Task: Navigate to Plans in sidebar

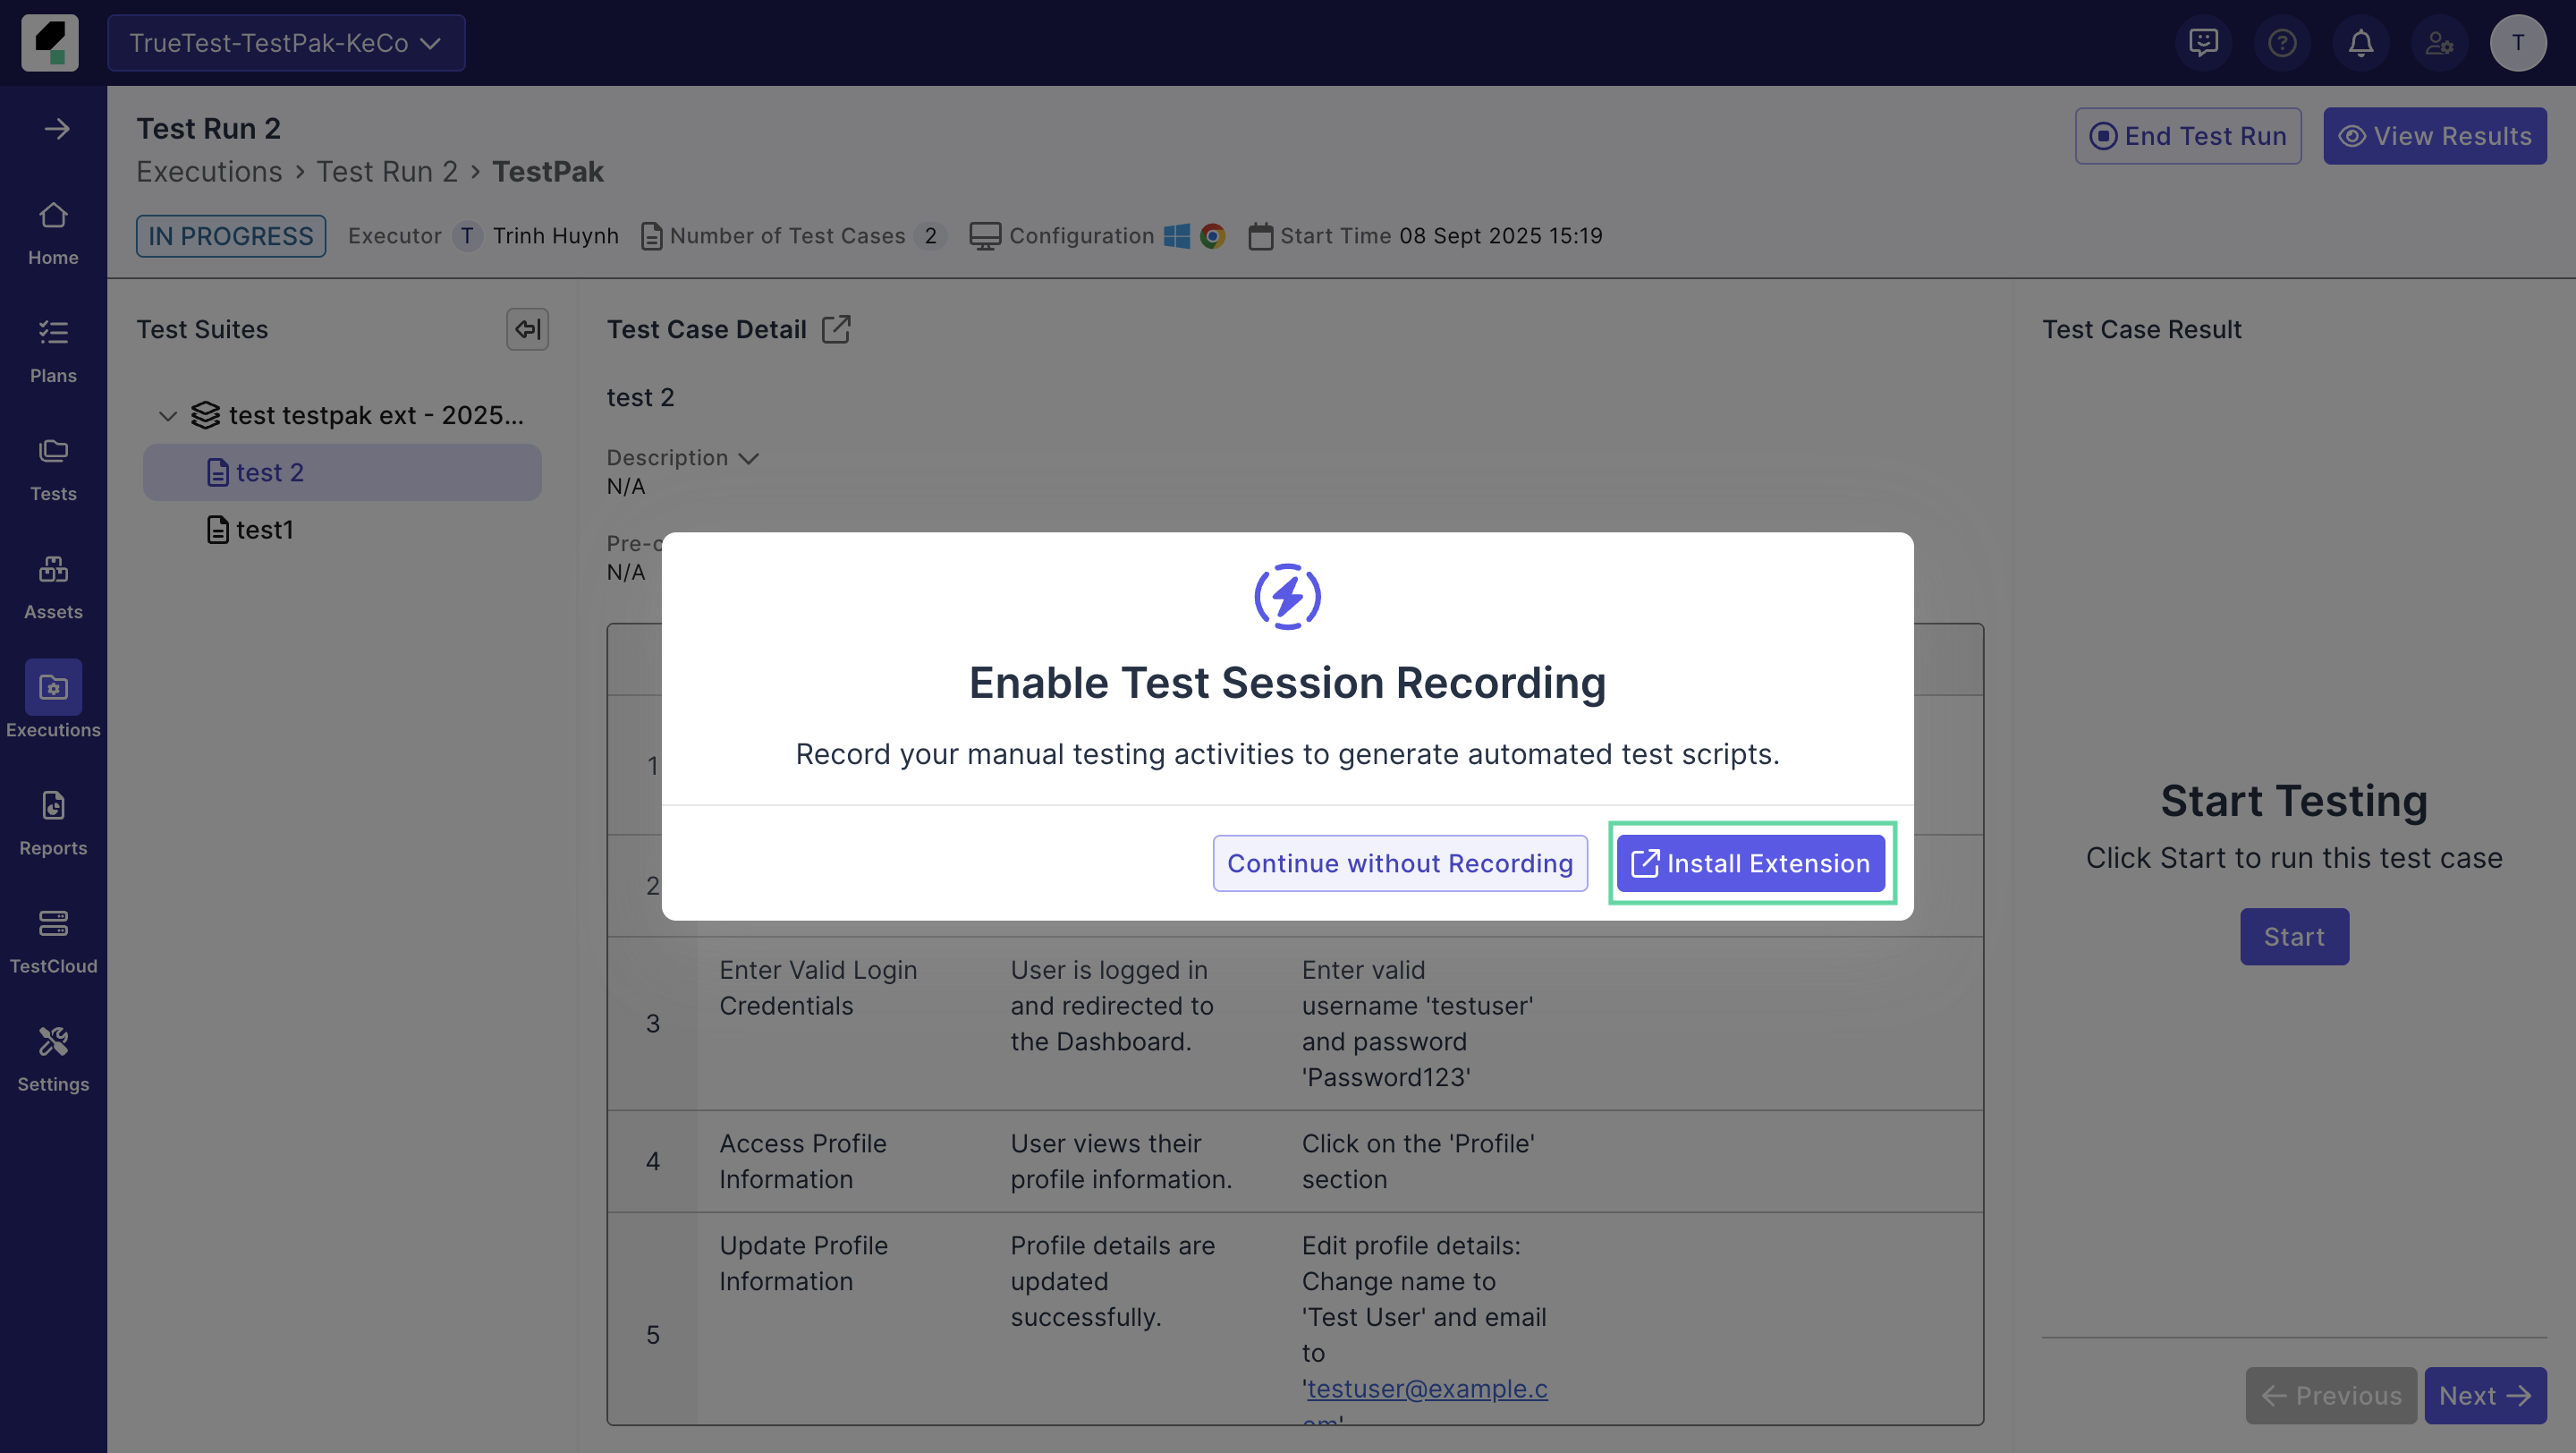Action: tap(53, 350)
